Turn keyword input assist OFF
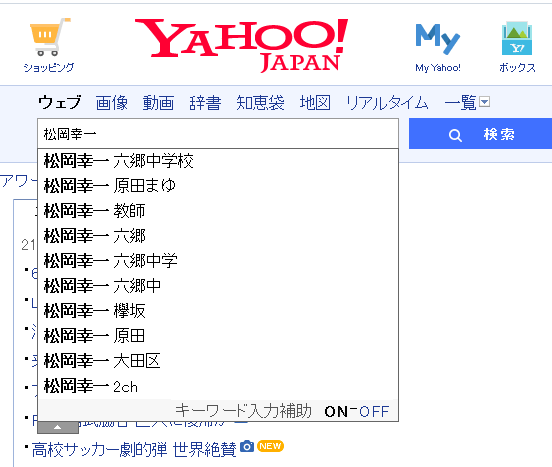The image size is (552, 467). (x=374, y=411)
